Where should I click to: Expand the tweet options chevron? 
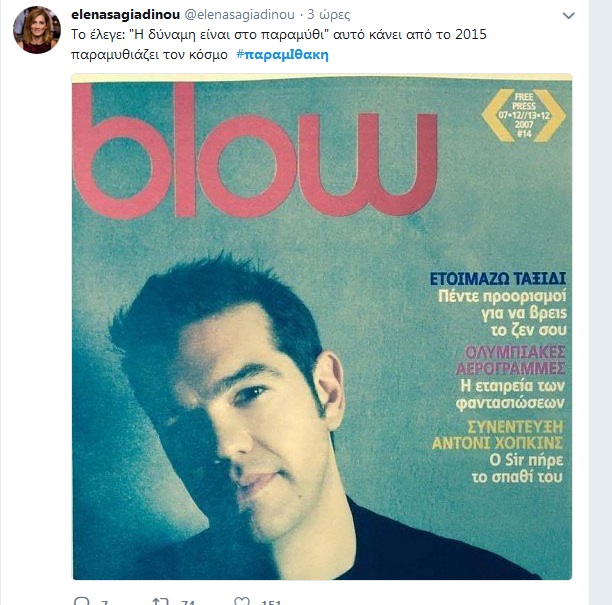569,16
